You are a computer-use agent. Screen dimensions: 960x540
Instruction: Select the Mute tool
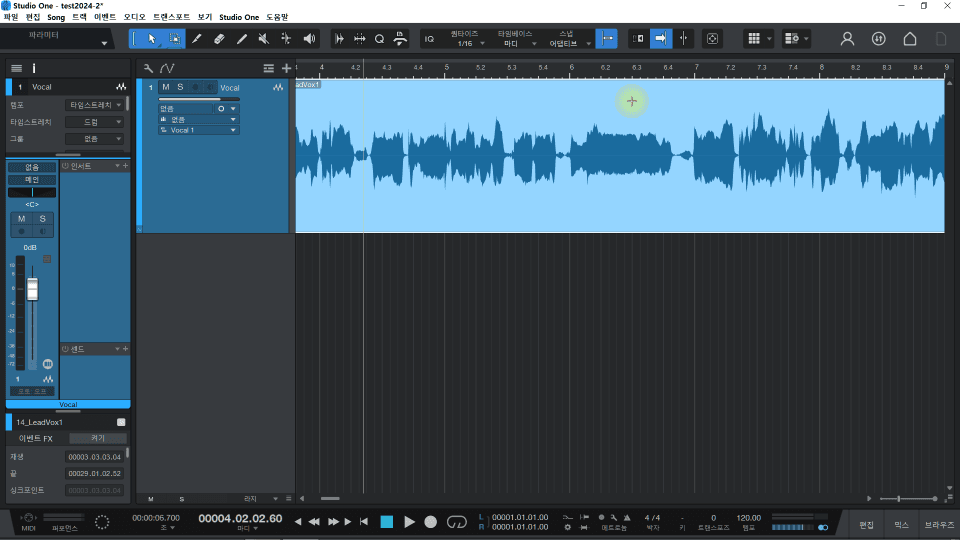[264, 39]
